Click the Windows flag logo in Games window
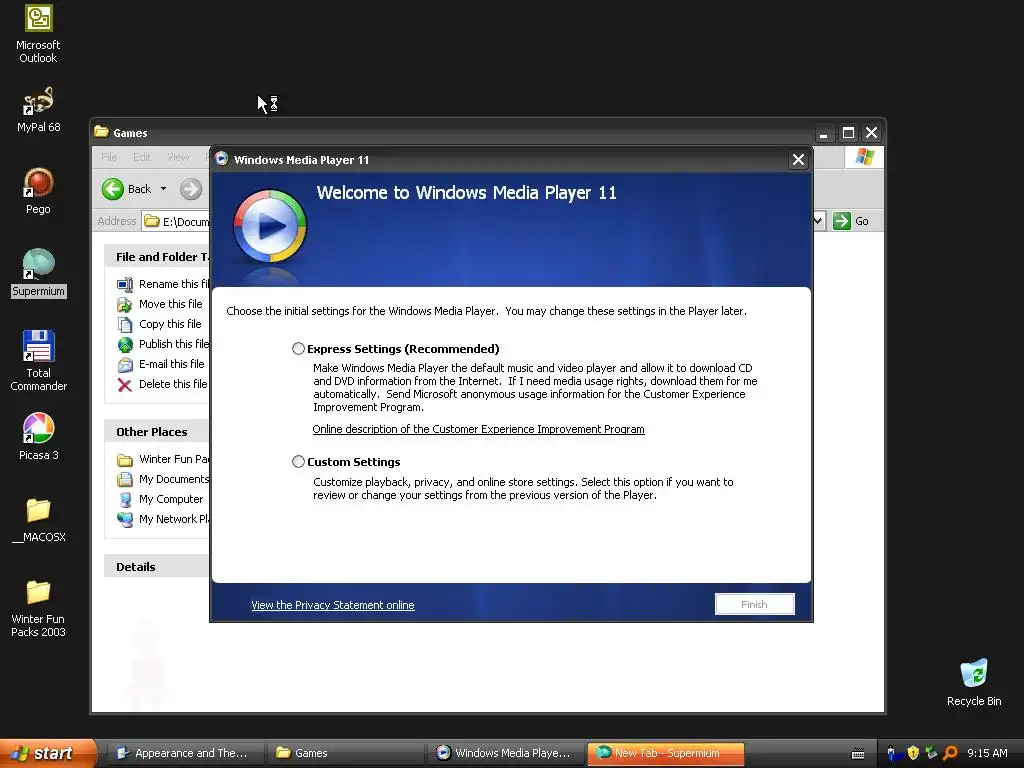 864,157
